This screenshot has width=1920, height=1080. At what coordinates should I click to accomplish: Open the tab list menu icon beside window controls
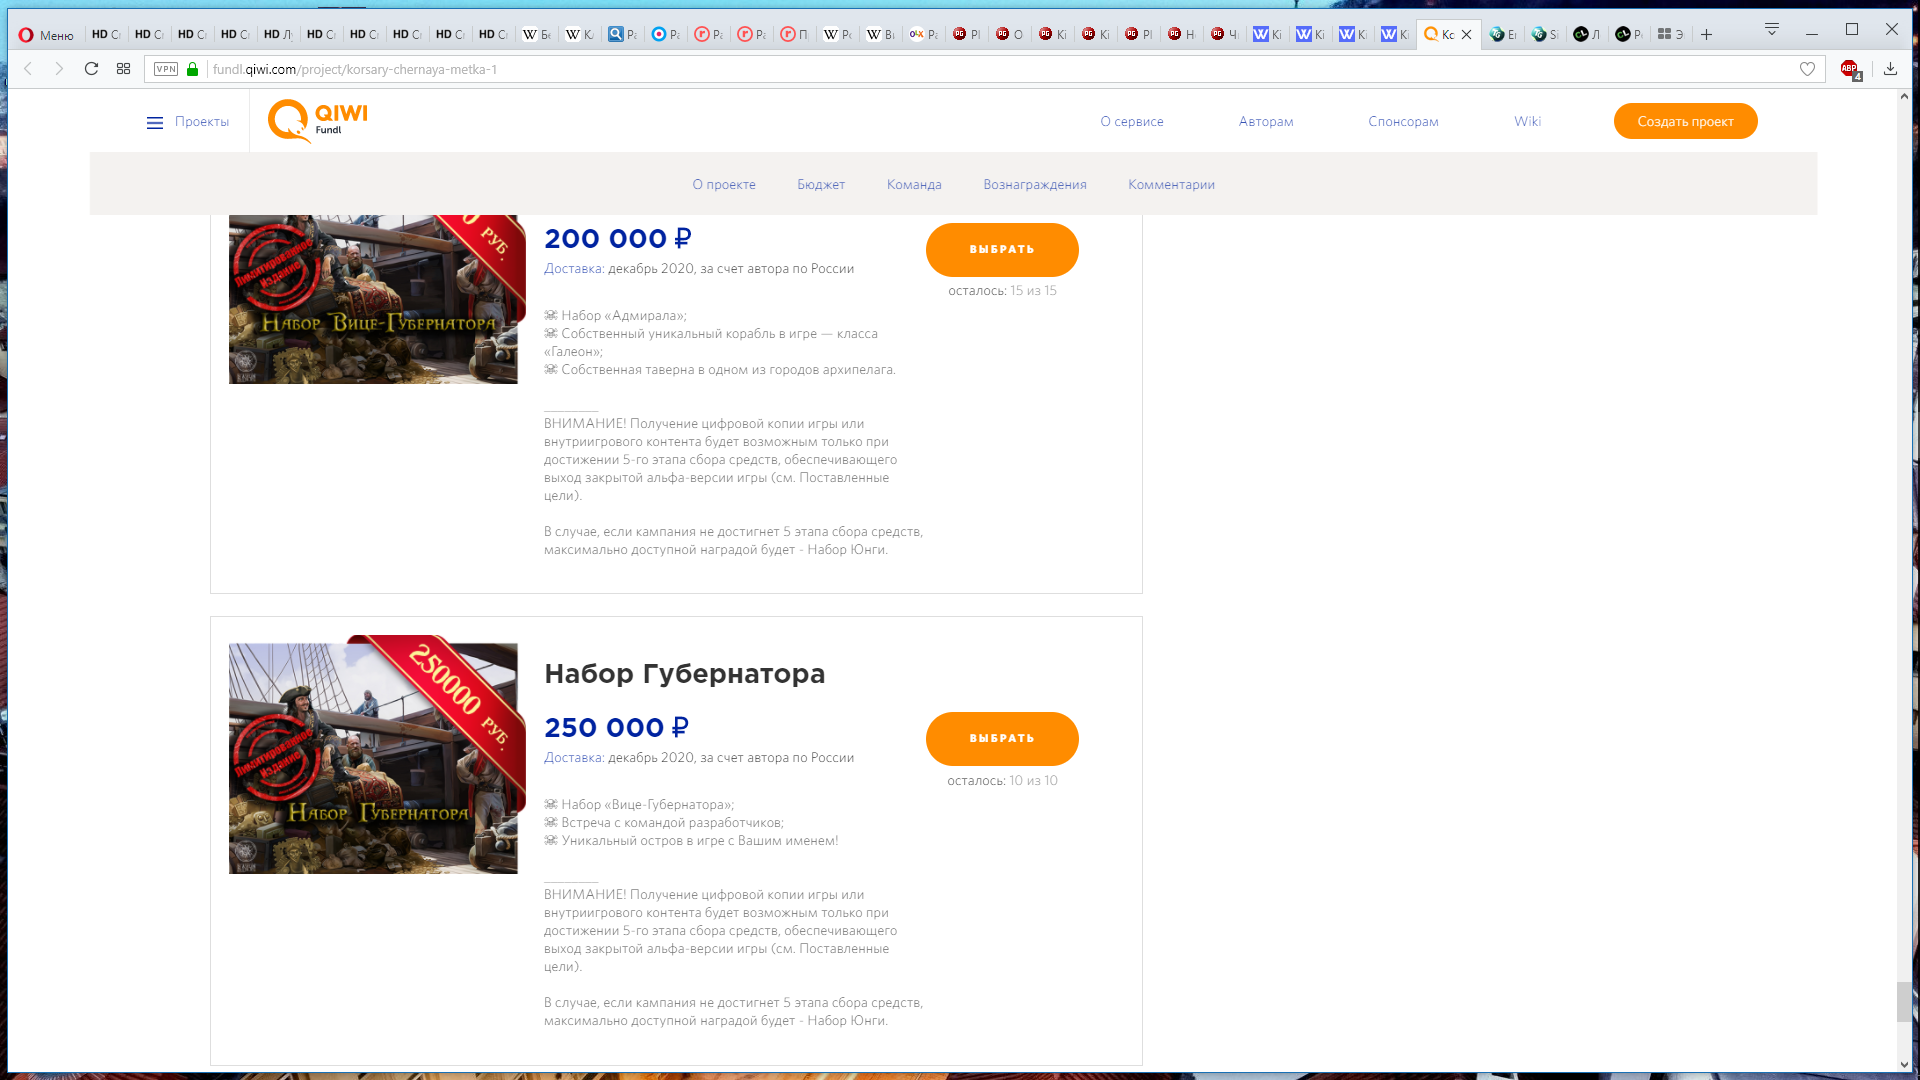coord(1771,29)
